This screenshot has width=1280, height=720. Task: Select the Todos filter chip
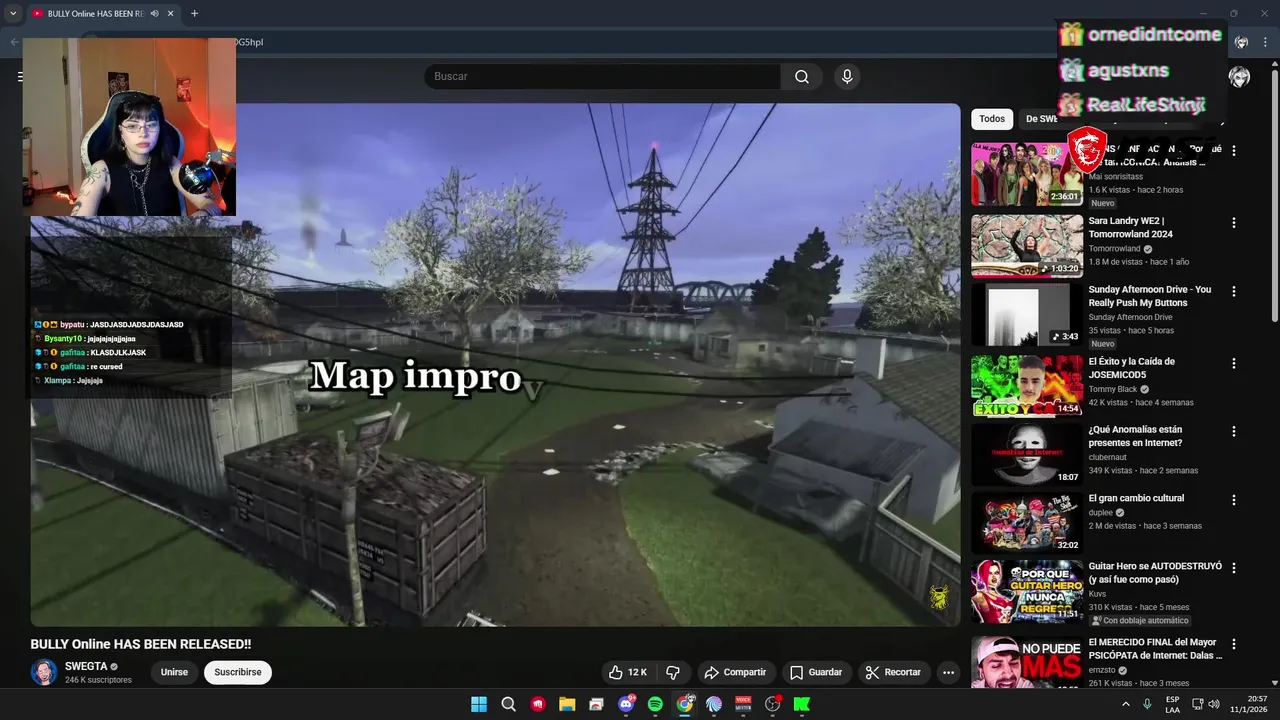(x=992, y=119)
